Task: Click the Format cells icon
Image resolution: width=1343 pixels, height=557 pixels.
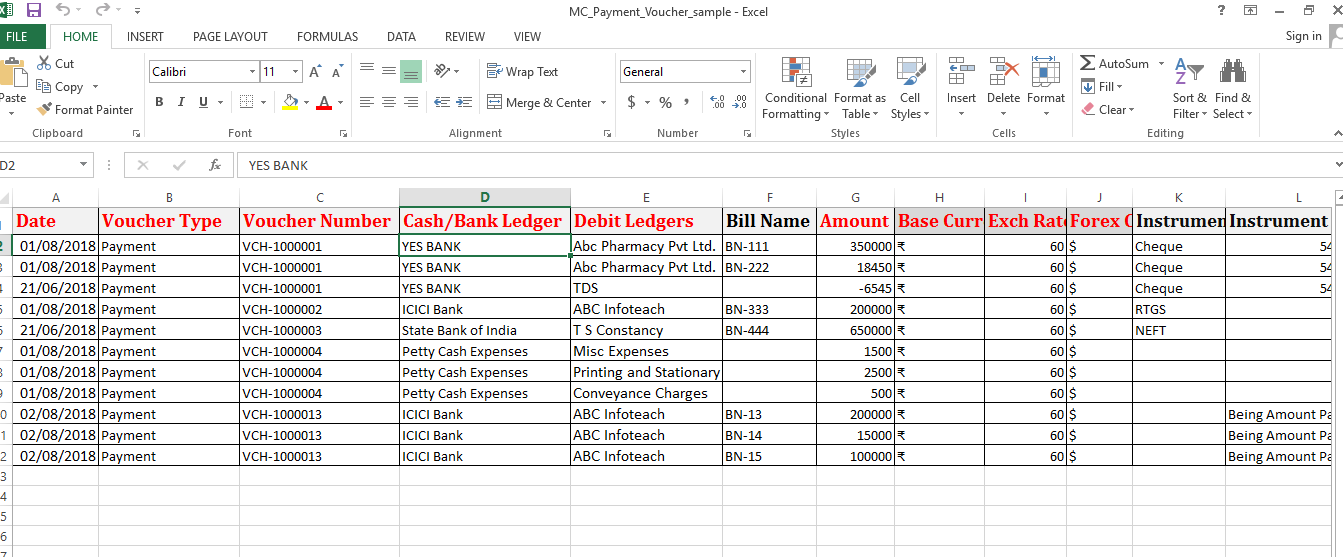Action: [x=1046, y=72]
